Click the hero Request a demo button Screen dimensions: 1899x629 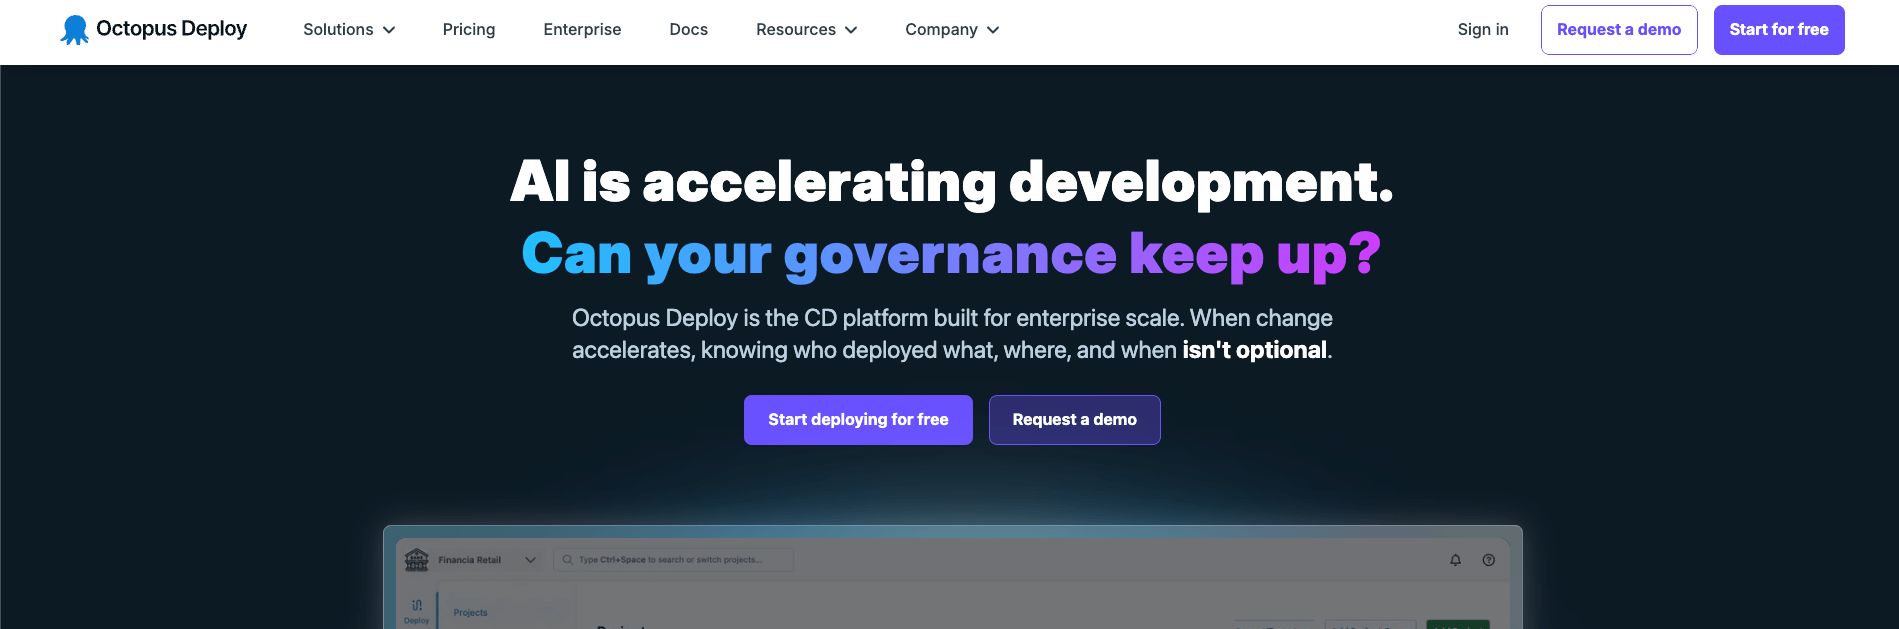tap(1075, 420)
